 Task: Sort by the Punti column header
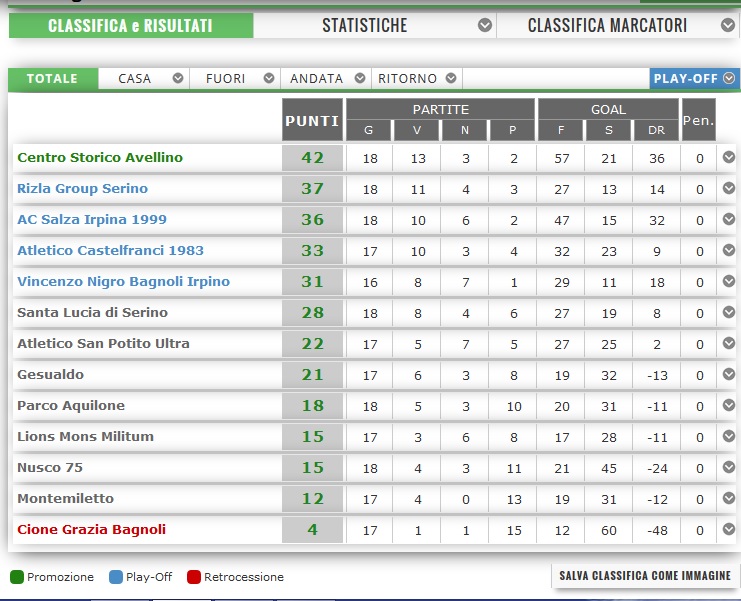tap(312, 122)
